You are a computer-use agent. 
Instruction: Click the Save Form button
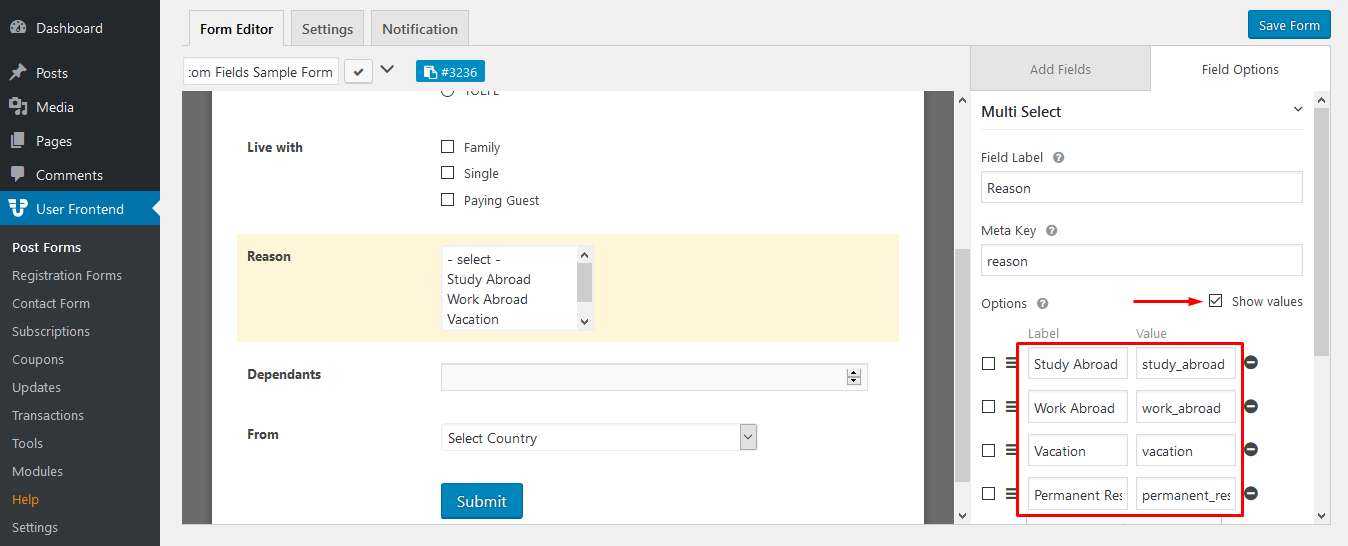pos(1288,25)
